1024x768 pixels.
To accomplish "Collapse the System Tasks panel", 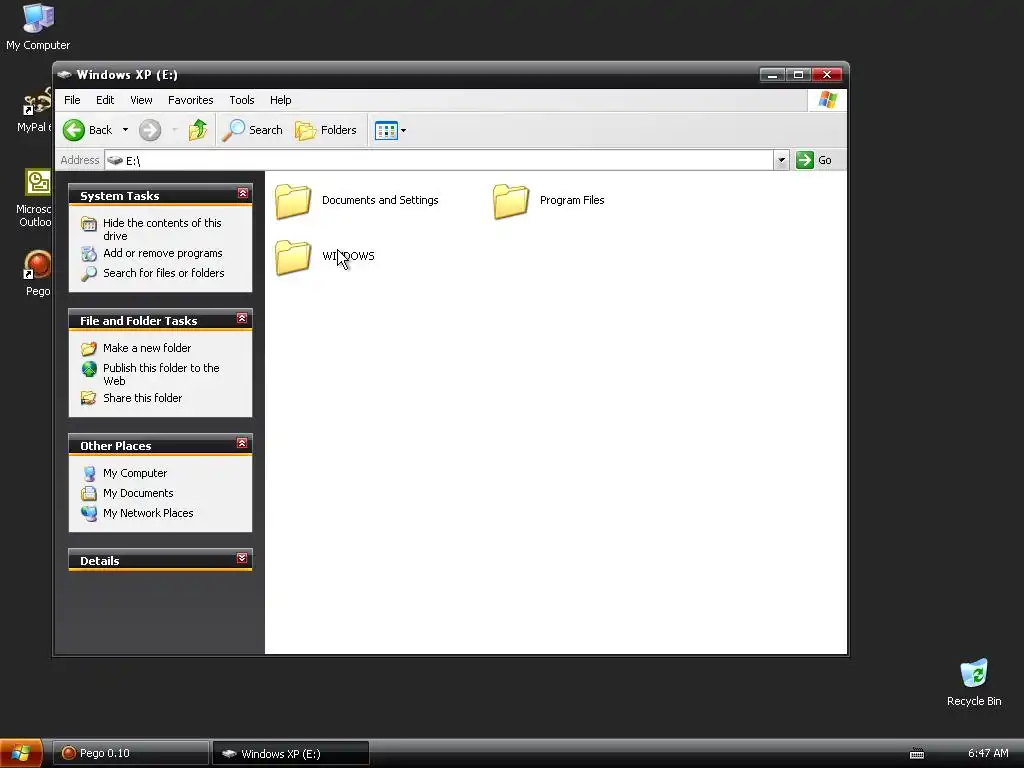I will (242, 193).
